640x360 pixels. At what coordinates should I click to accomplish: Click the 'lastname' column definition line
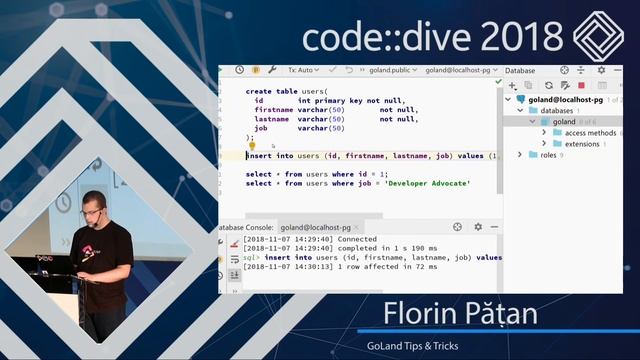click(336, 119)
